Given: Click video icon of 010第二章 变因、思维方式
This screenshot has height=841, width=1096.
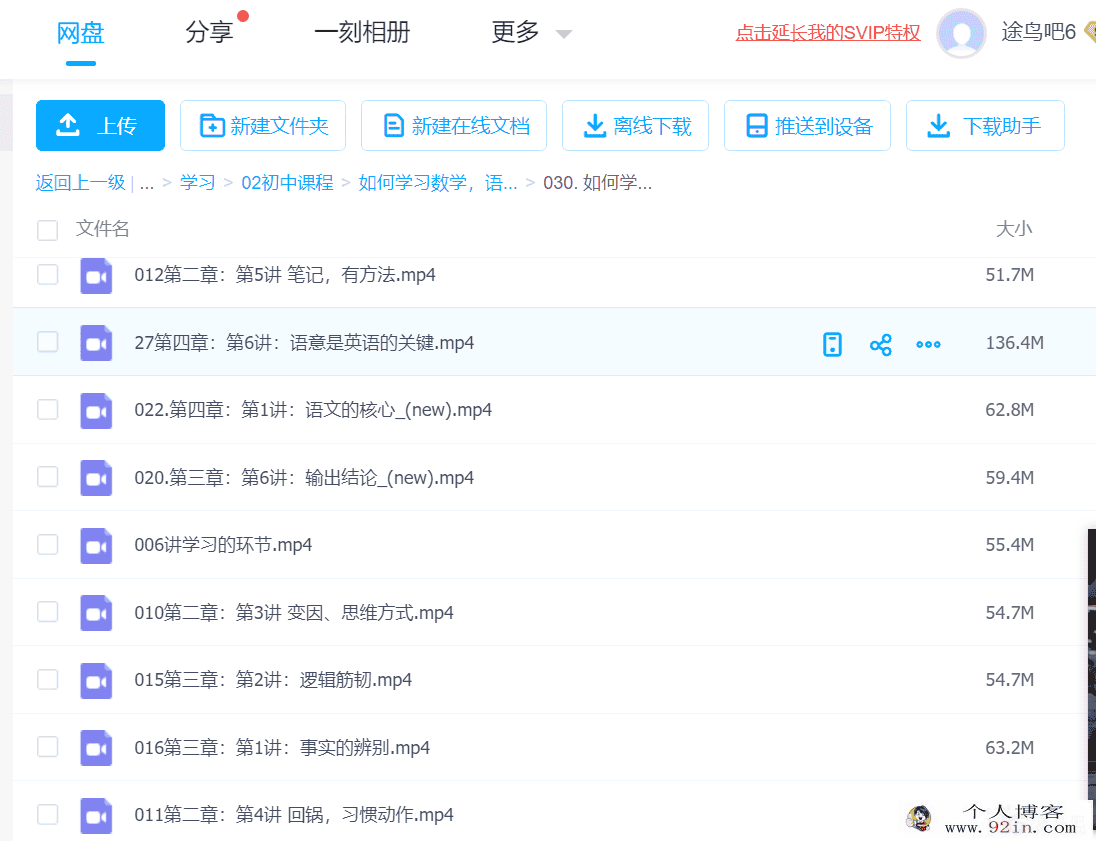Looking at the screenshot, I should (x=96, y=613).
